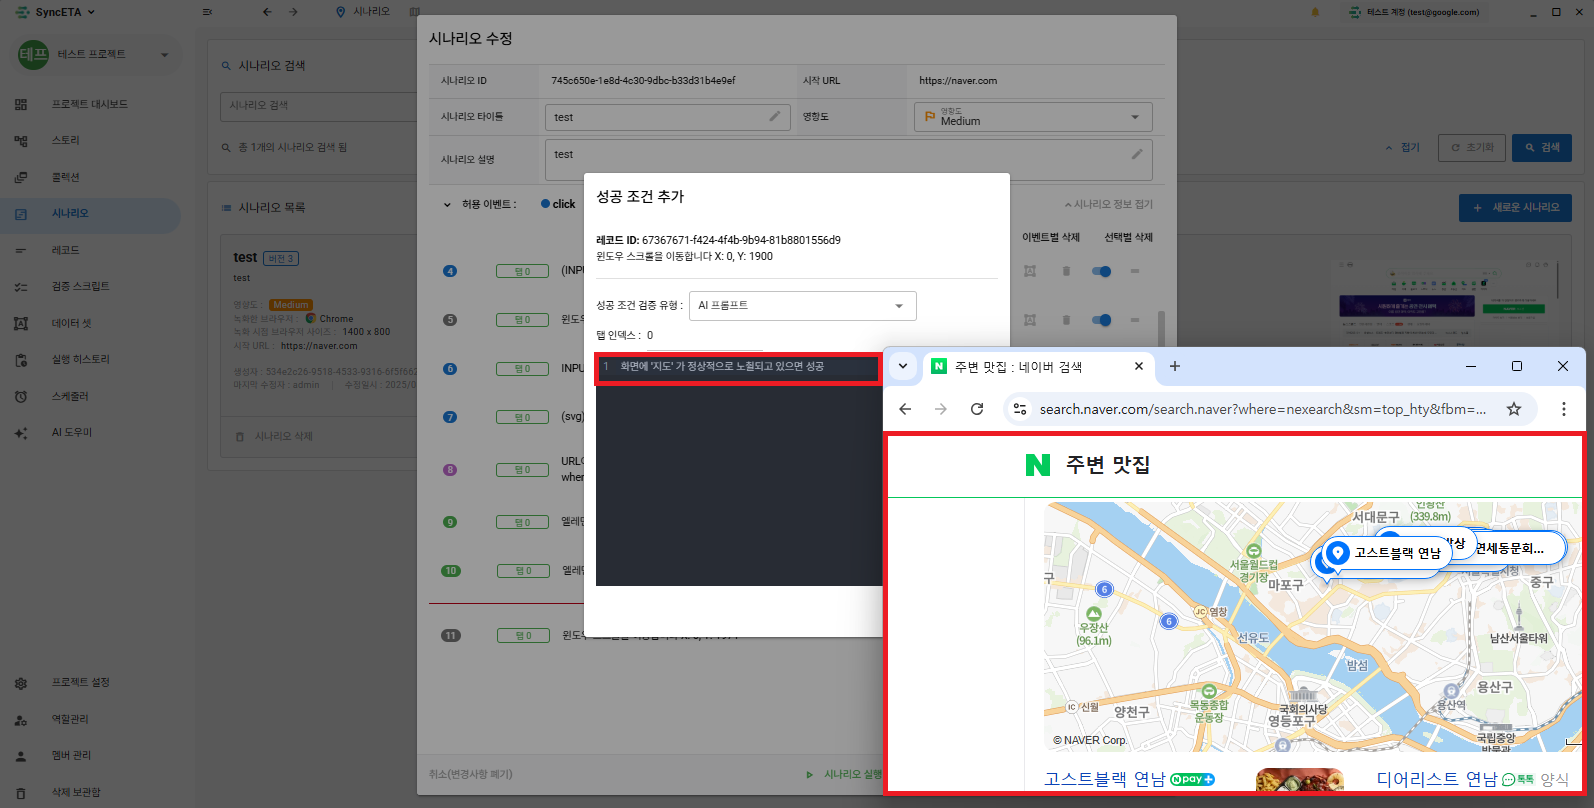Collapse the sidebar with the menu icon
1594x808 pixels.
207,12
